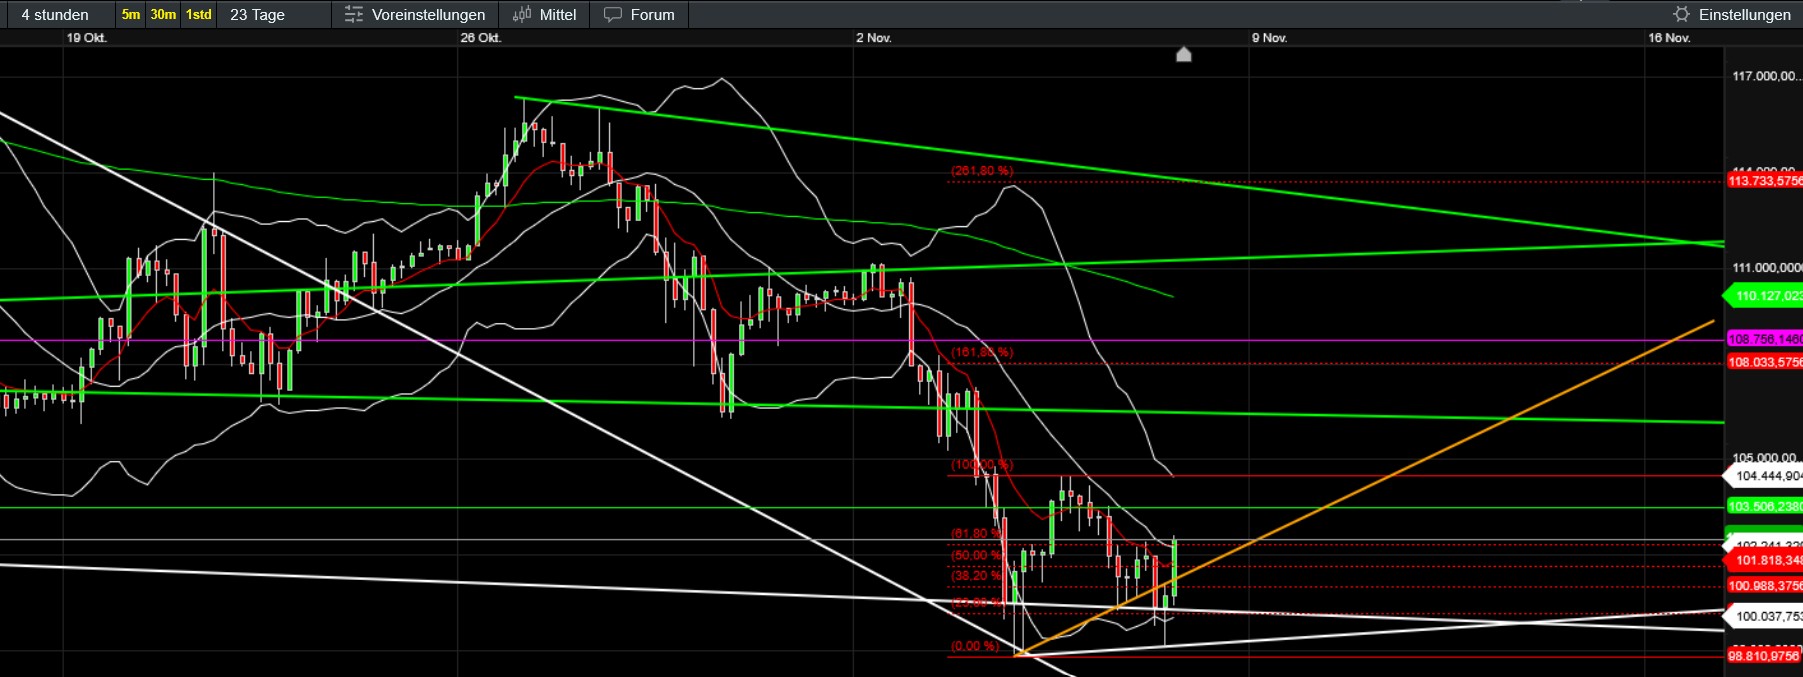This screenshot has width=1803, height=677.
Task: Switch to the 30m quick timeframe
Action: coord(163,15)
